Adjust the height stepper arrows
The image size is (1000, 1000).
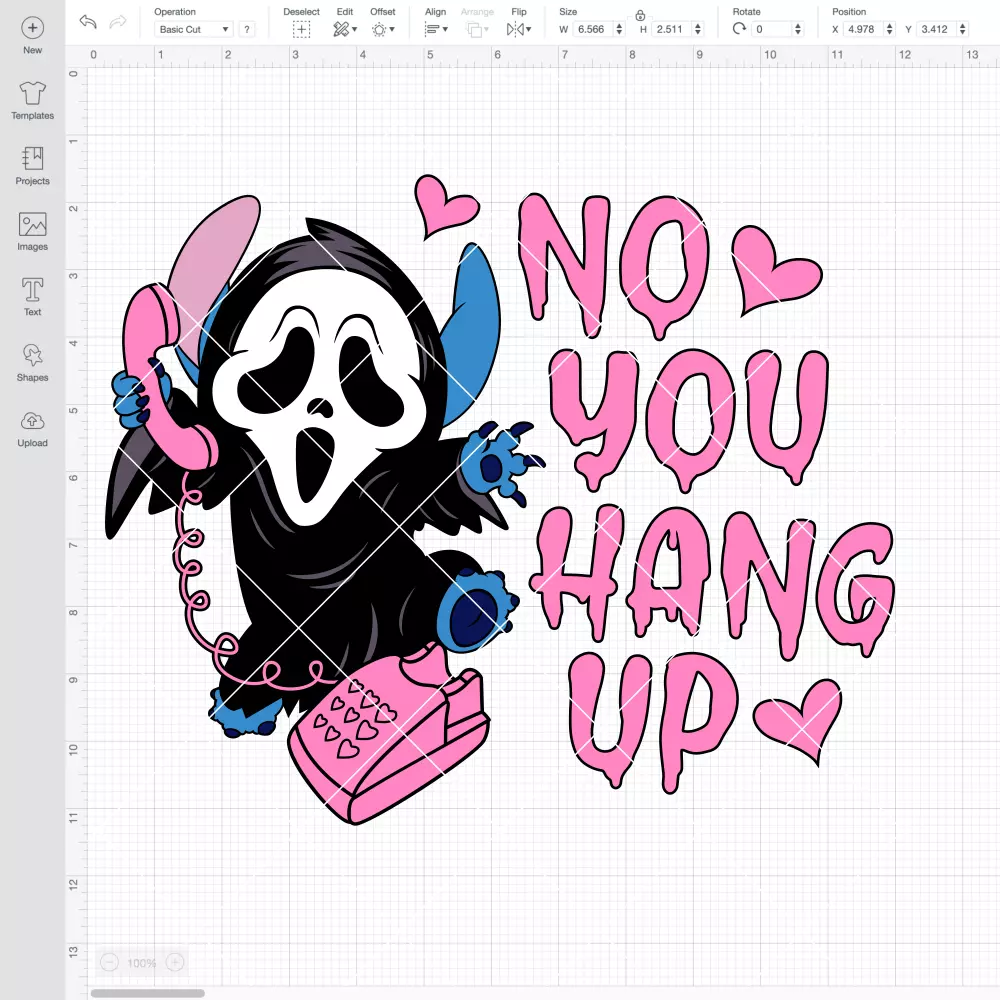click(x=698, y=29)
